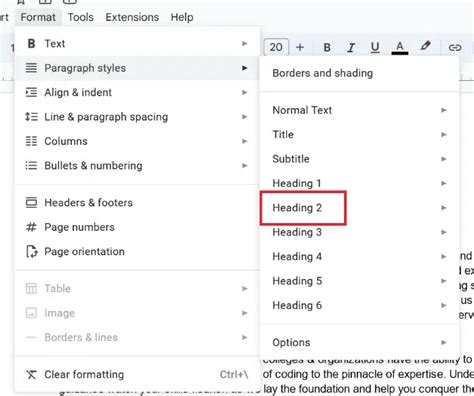This screenshot has width=474, height=396.
Task: Expand the arrow beside Paragraph styles
Action: pyautogui.click(x=245, y=68)
